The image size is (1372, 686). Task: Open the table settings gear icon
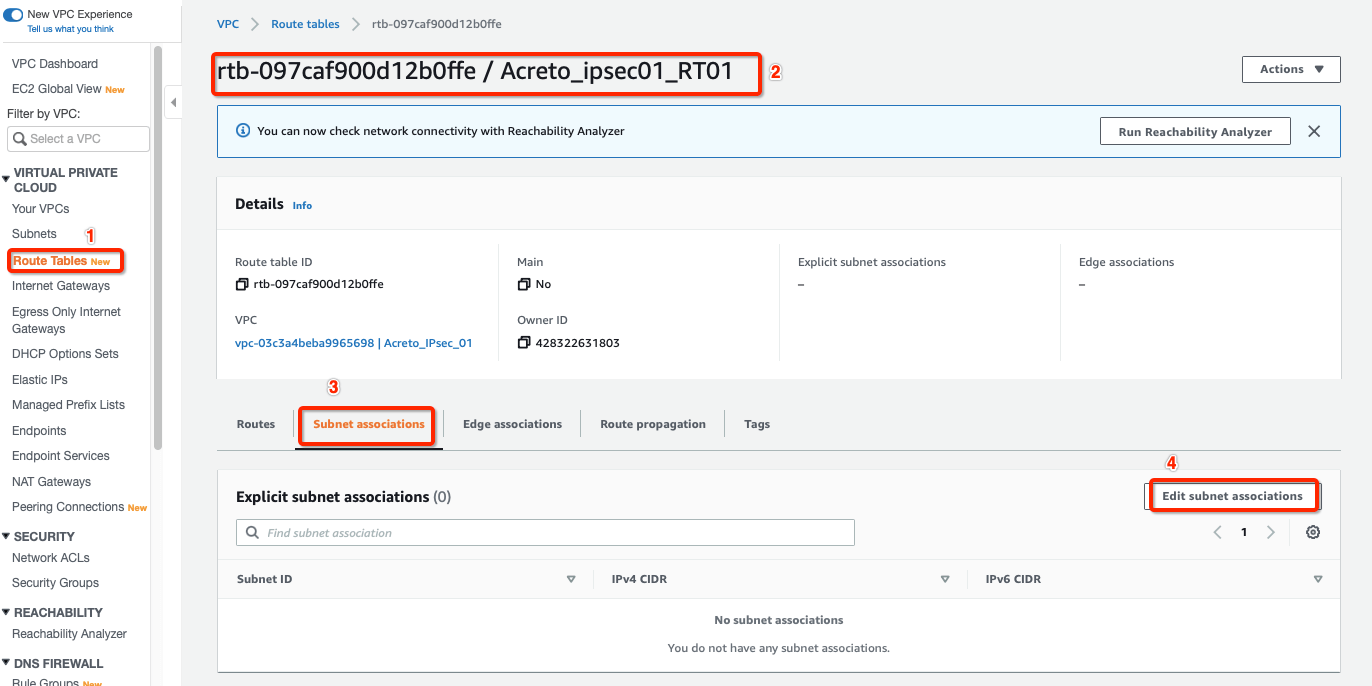tap(1313, 532)
